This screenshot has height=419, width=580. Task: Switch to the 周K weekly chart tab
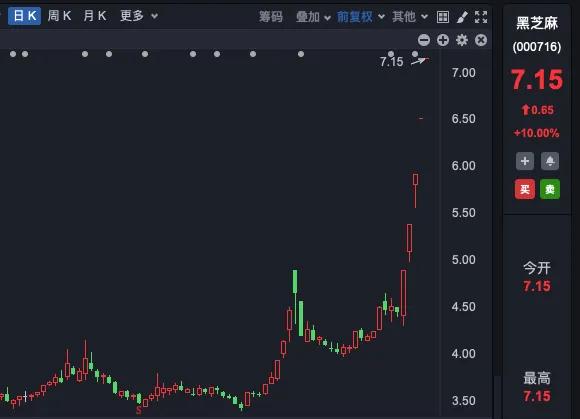point(59,16)
